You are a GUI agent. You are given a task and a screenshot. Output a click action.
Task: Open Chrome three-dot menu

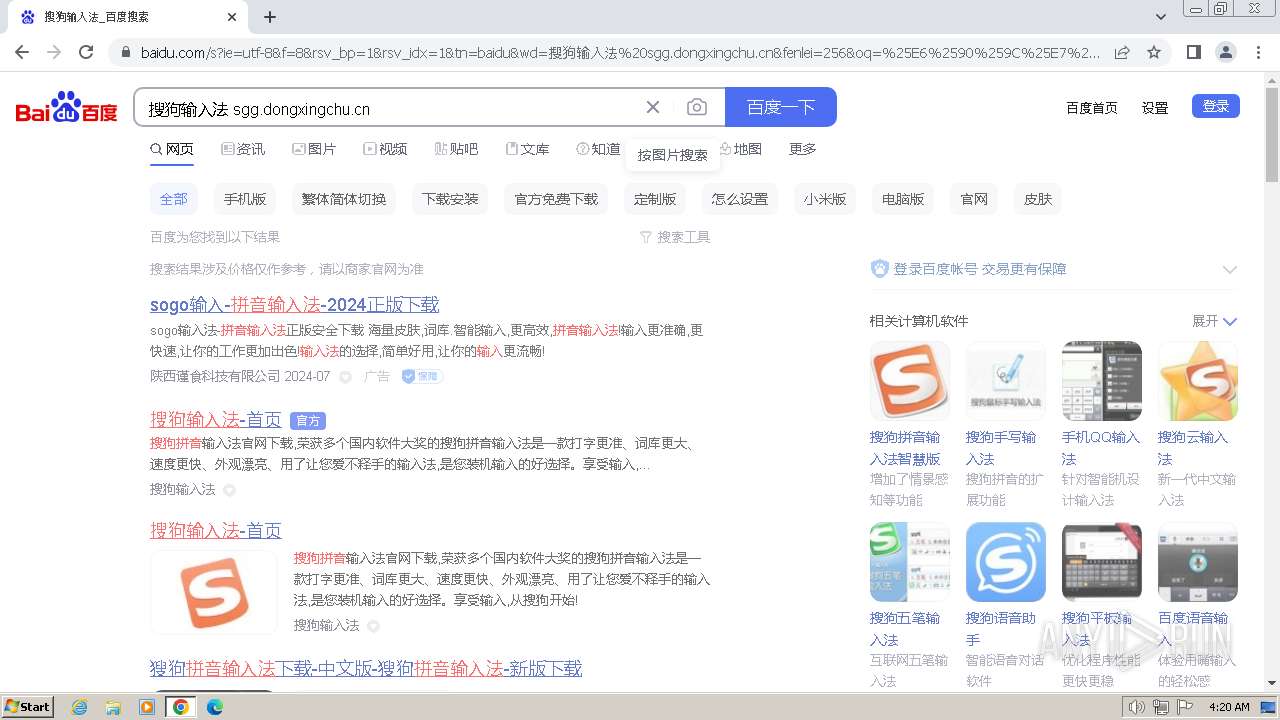point(1258,52)
